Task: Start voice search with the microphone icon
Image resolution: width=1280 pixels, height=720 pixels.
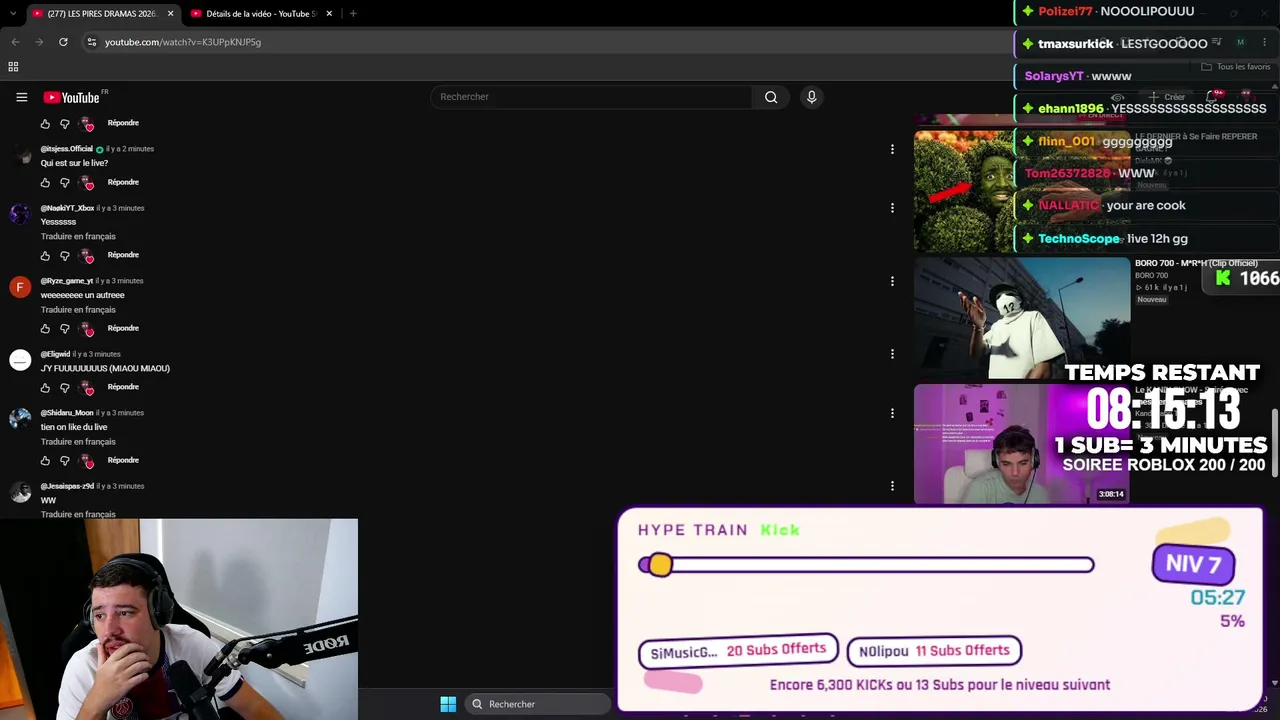Action: [x=811, y=97]
